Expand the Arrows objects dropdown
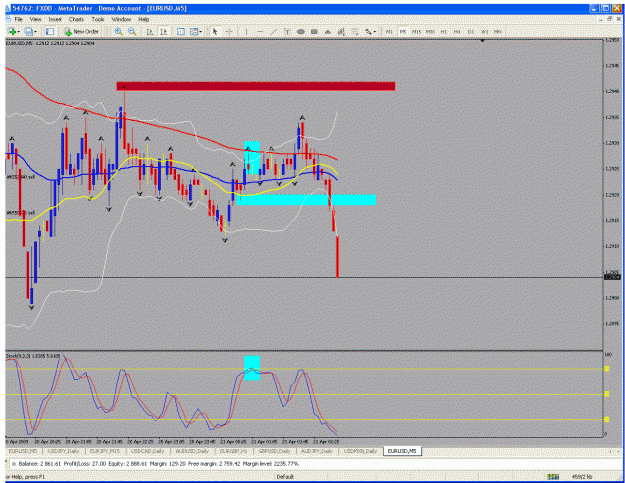The image size is (625, 483). [375, 32]
